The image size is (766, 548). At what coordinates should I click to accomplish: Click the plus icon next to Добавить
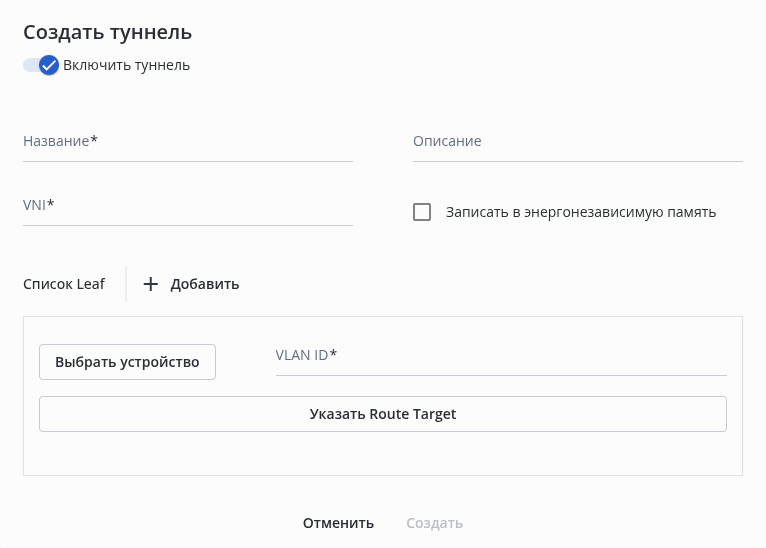pos(151,284)
